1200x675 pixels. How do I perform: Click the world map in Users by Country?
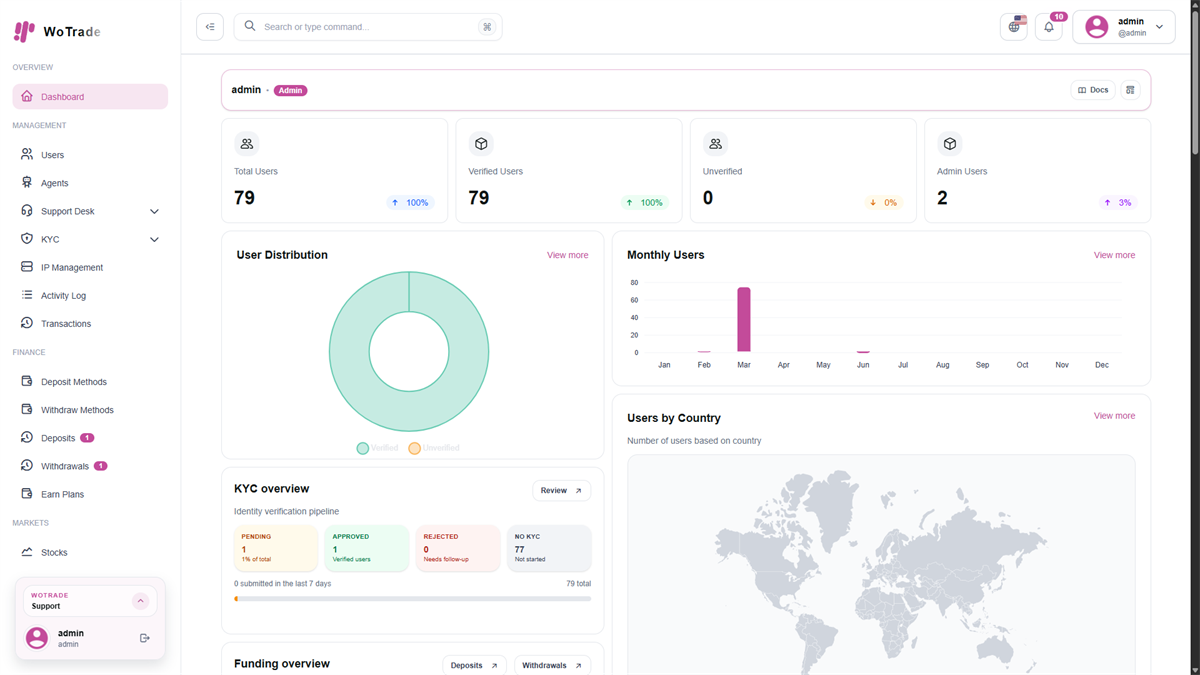tap(881, 565)
